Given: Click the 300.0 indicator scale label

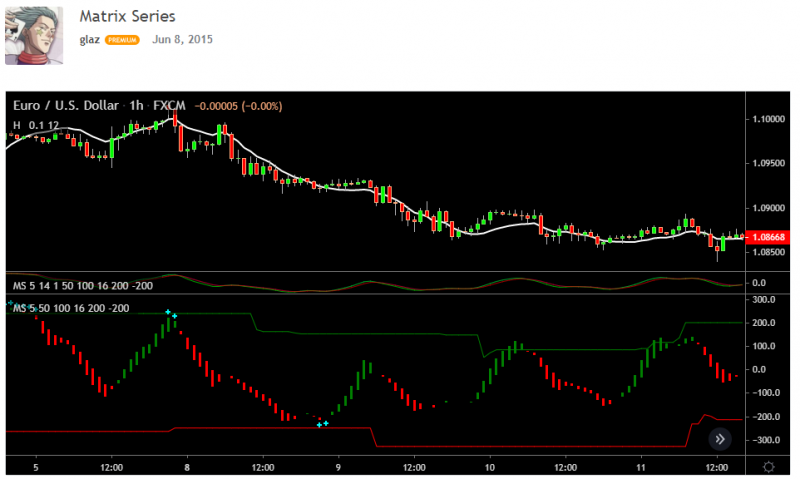Looking at the screenshot, I should tap(764, 299).
